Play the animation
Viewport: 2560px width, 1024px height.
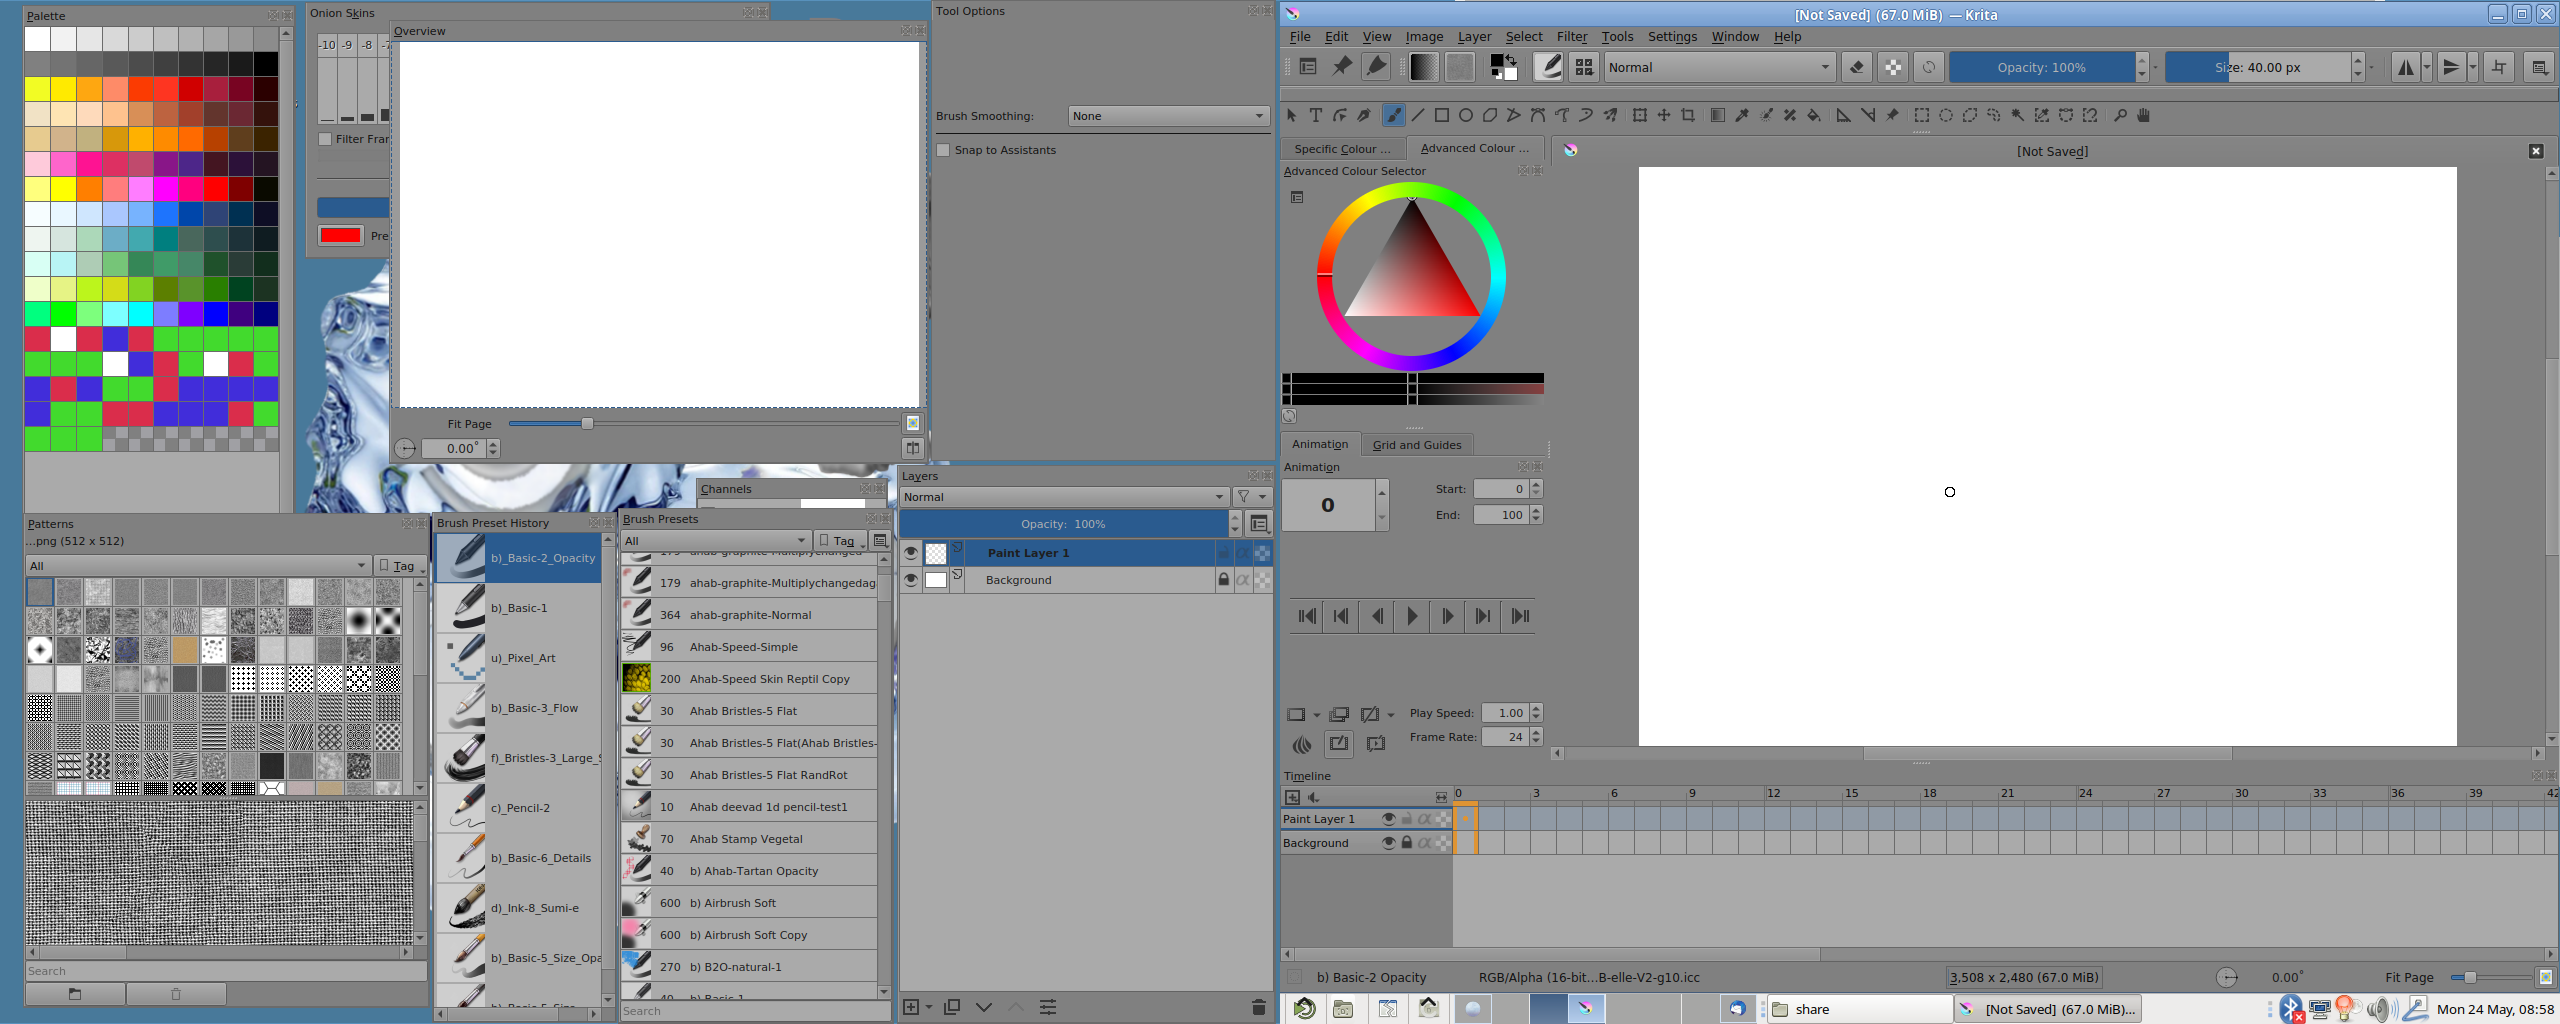click(1412, 616)
